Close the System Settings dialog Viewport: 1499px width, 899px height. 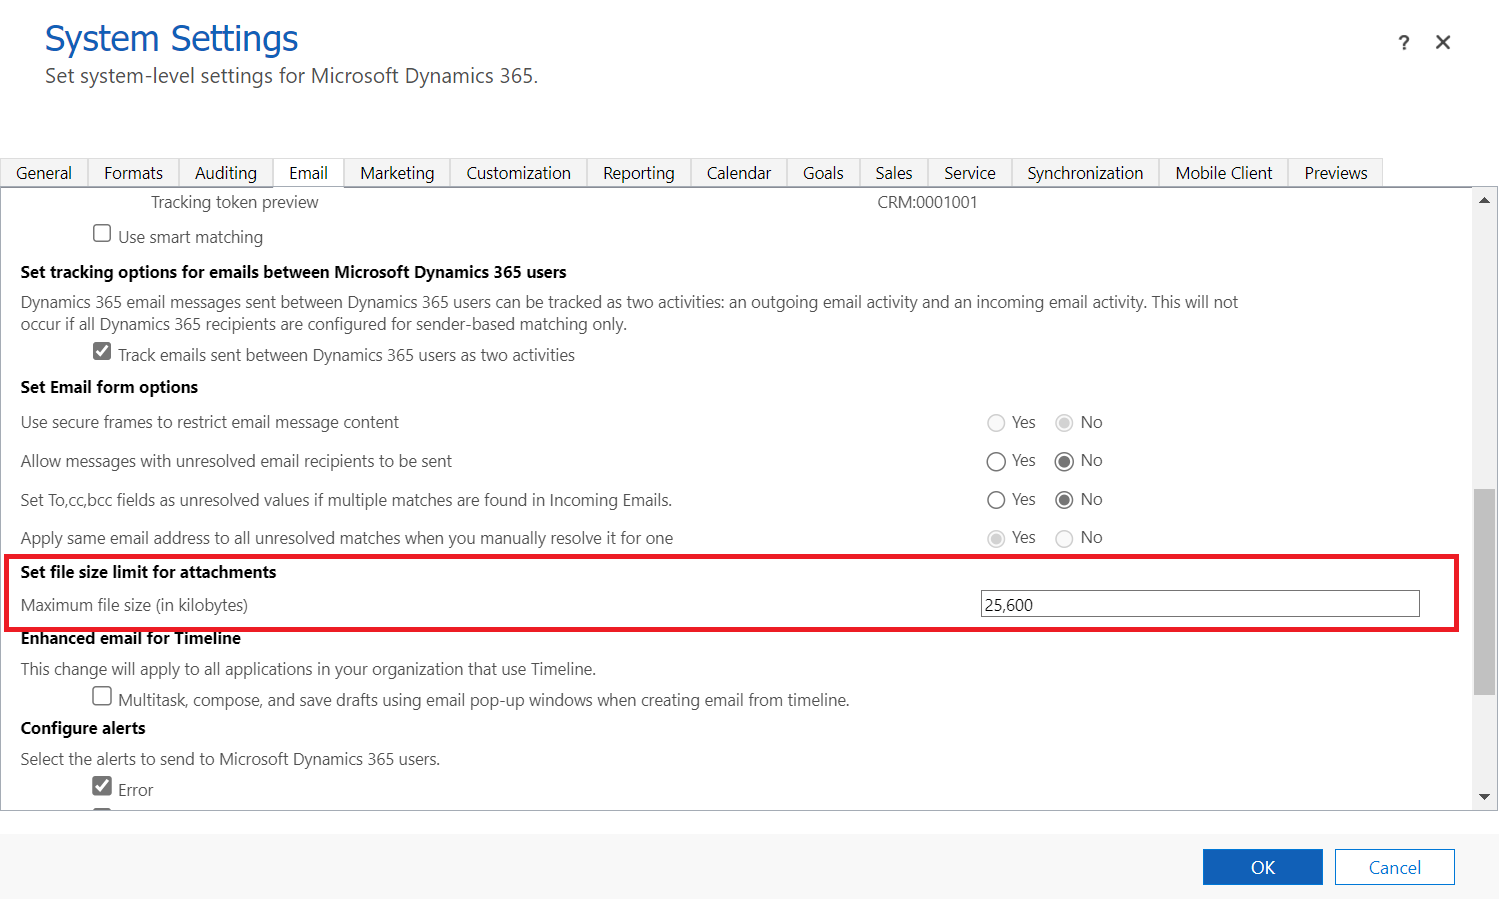[x=1443, y=42]
